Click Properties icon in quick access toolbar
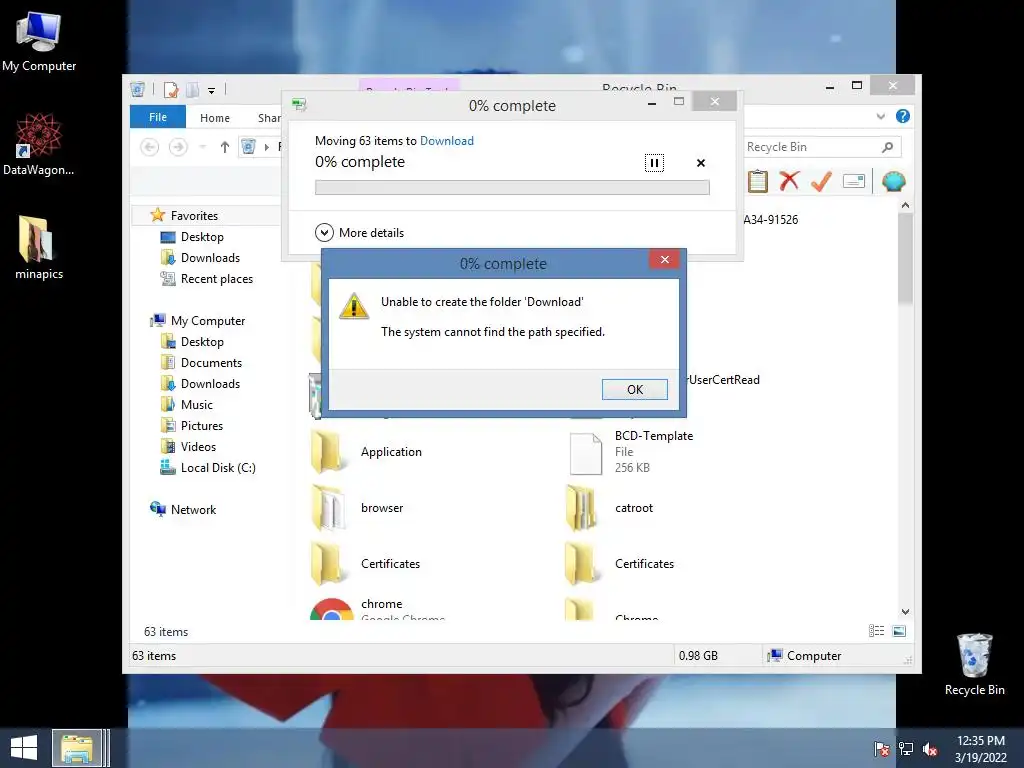1024x768 pixels. tap(171, 90)
